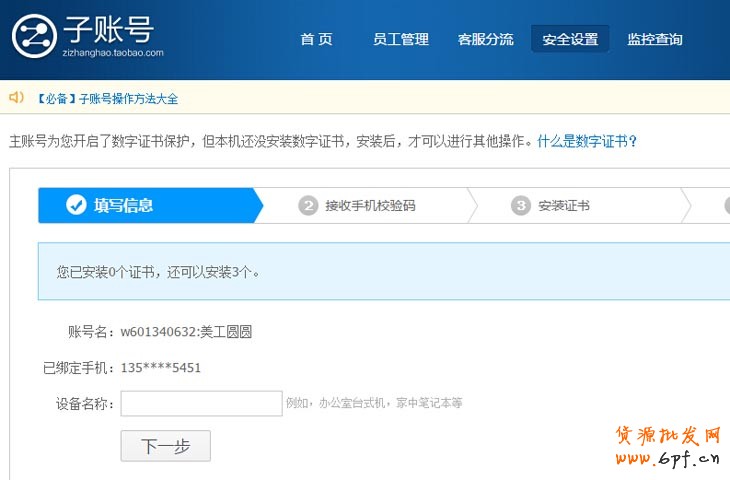This screenshot has width=730, height=480.
Task: Open the 首页 menu item
Action: [317, 39]
